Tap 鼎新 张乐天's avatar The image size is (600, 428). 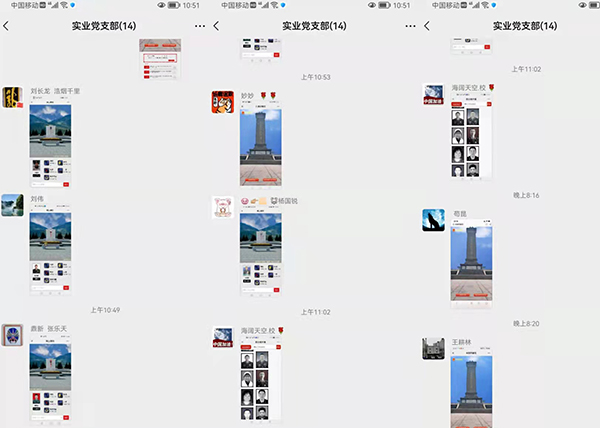(12, 336)
